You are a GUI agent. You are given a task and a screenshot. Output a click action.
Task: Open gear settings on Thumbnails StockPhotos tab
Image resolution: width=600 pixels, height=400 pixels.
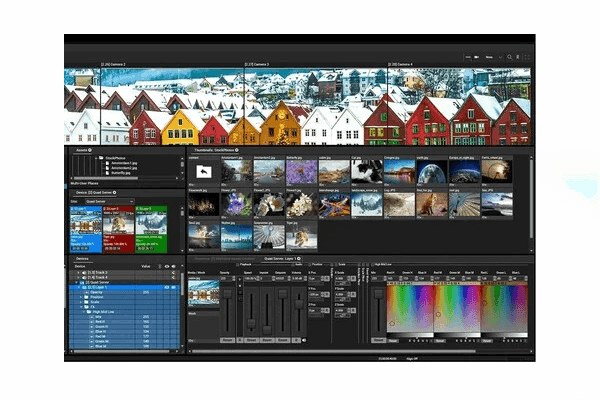[x=237, y=150]
